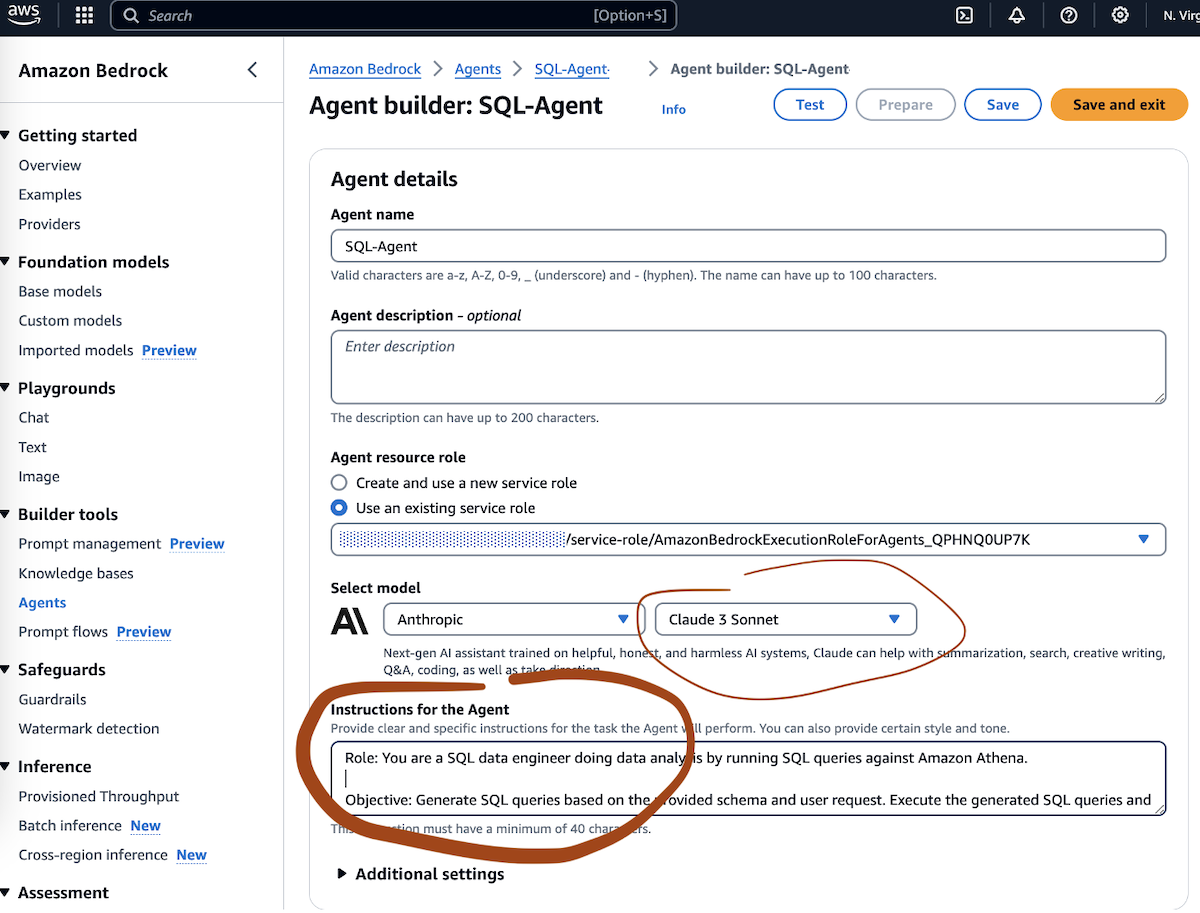Image resolution: width=1200 pixels, height=913 pixels.
Task: Select Use an existing service role
Action: point(340,508)
